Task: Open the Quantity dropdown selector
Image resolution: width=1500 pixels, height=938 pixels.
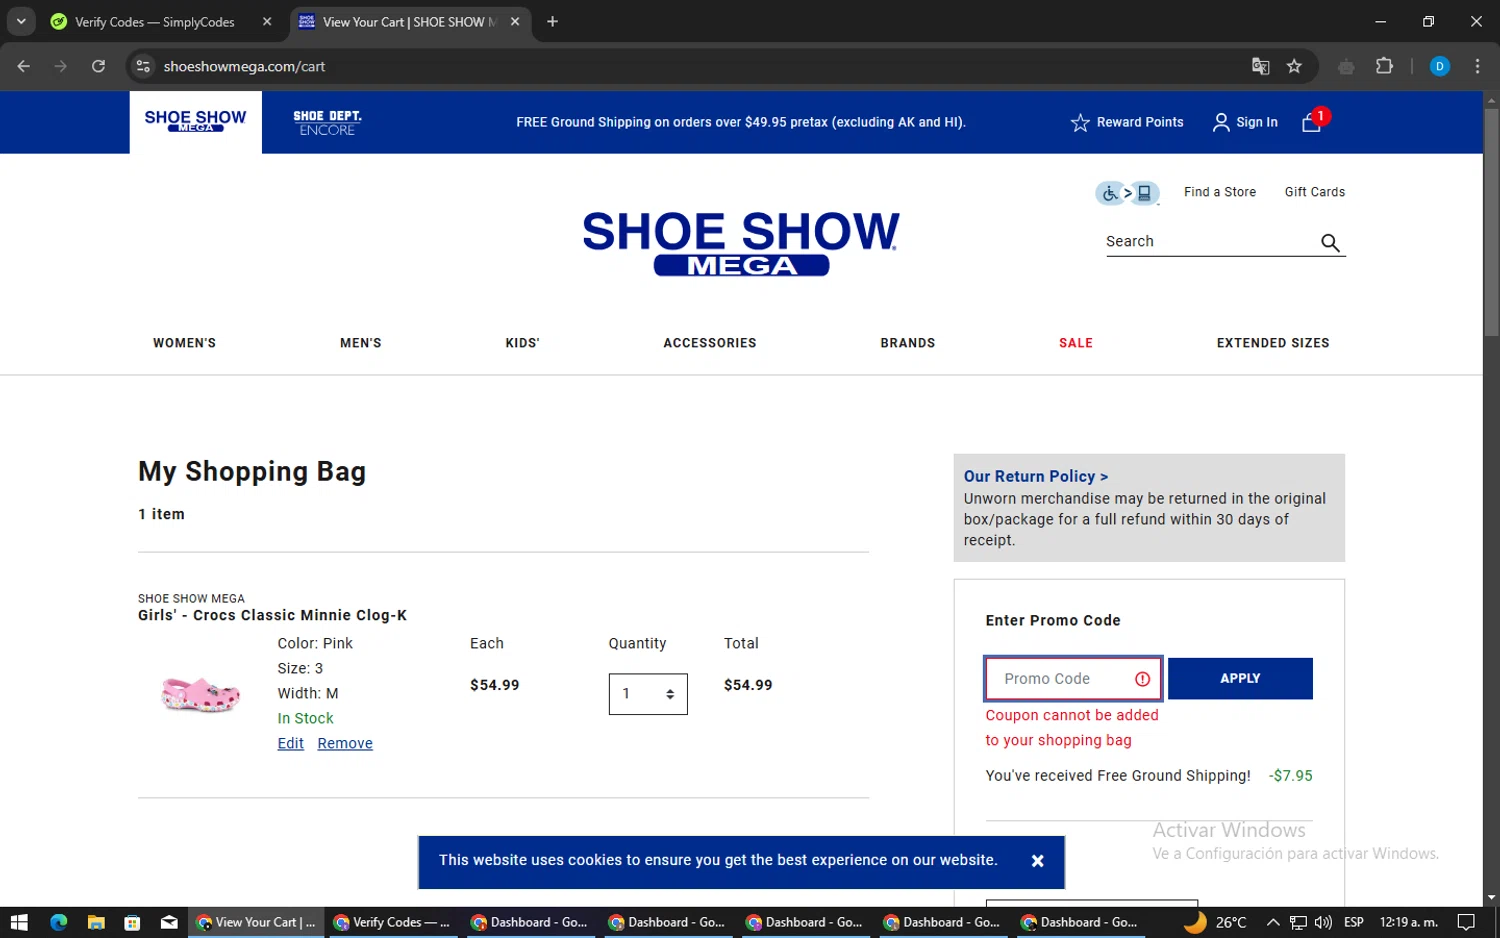Action: [x=648, y=694]
